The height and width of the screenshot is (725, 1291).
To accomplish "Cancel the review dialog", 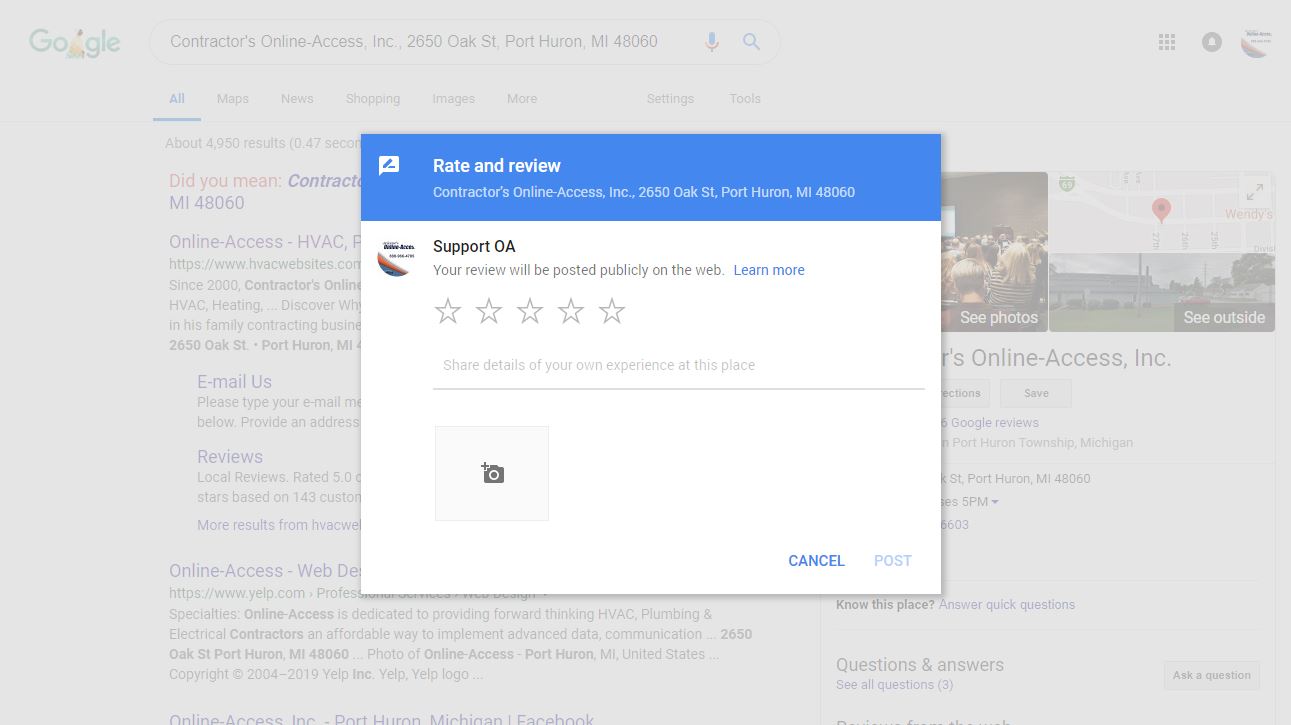I will point(816,561).
